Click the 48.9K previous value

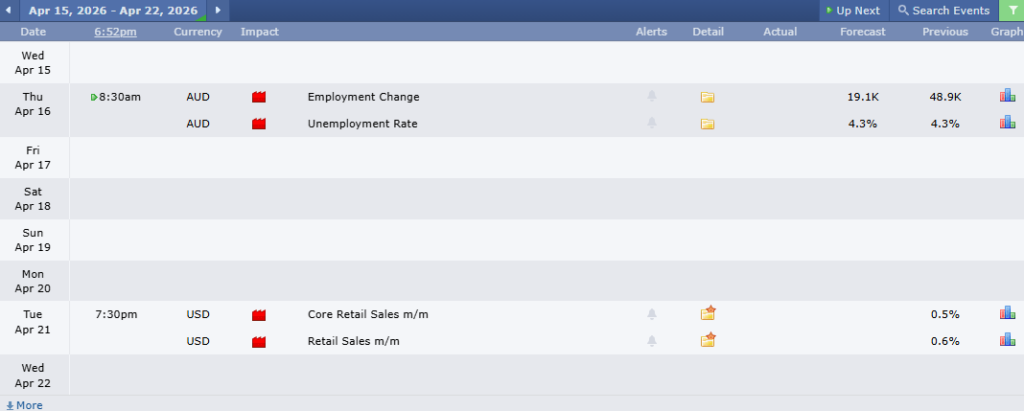pos(945,97)
